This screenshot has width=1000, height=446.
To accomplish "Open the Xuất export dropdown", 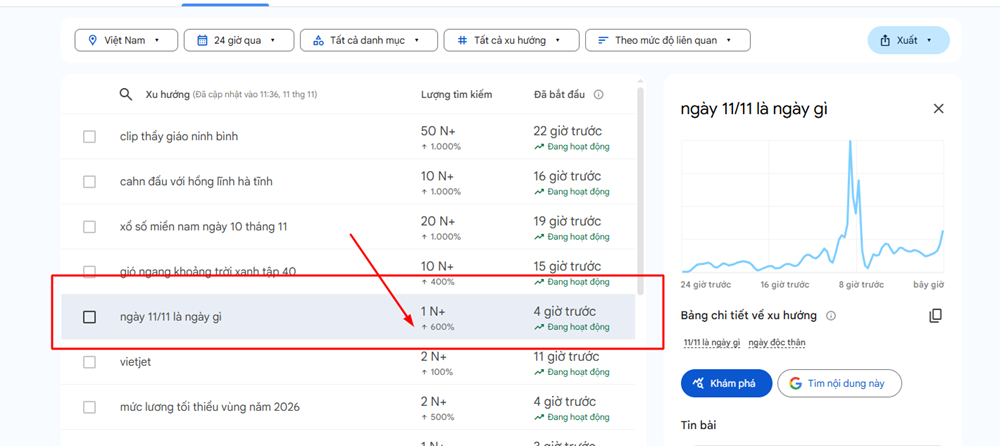I will [907, 40].
